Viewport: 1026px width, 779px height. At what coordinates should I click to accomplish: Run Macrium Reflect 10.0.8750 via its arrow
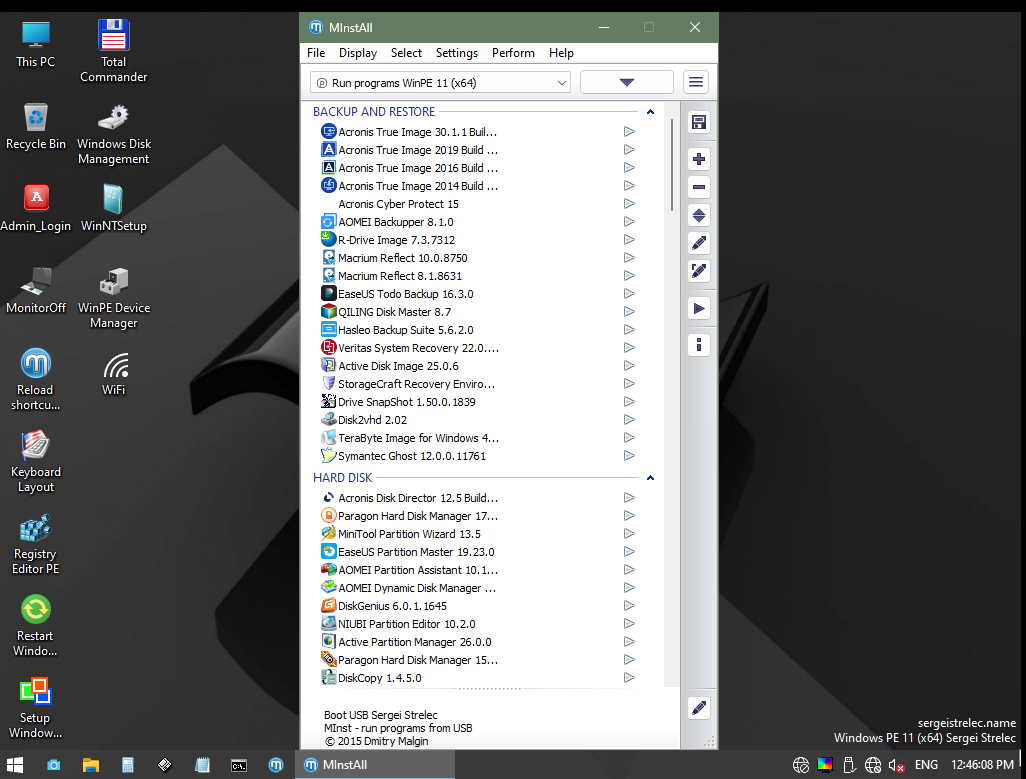pyautogui.click(x=629, y=258)
